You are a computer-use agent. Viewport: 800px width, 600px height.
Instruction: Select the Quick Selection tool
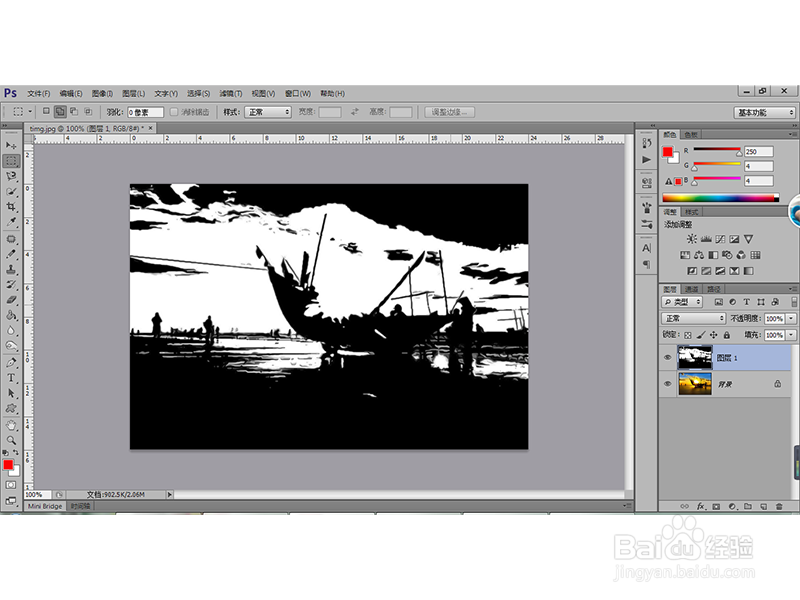(x=11, y=192)
